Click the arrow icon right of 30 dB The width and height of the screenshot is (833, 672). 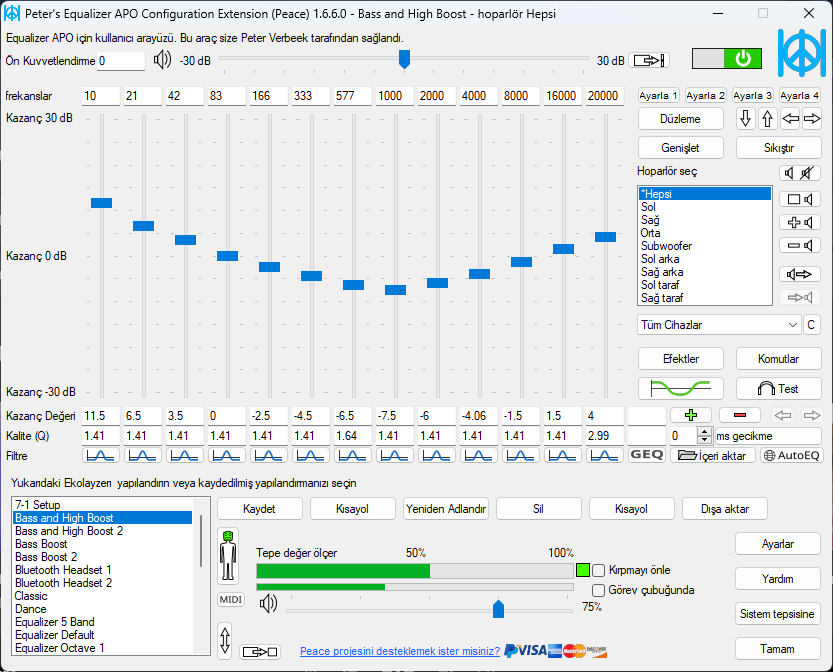pos(649,61)
